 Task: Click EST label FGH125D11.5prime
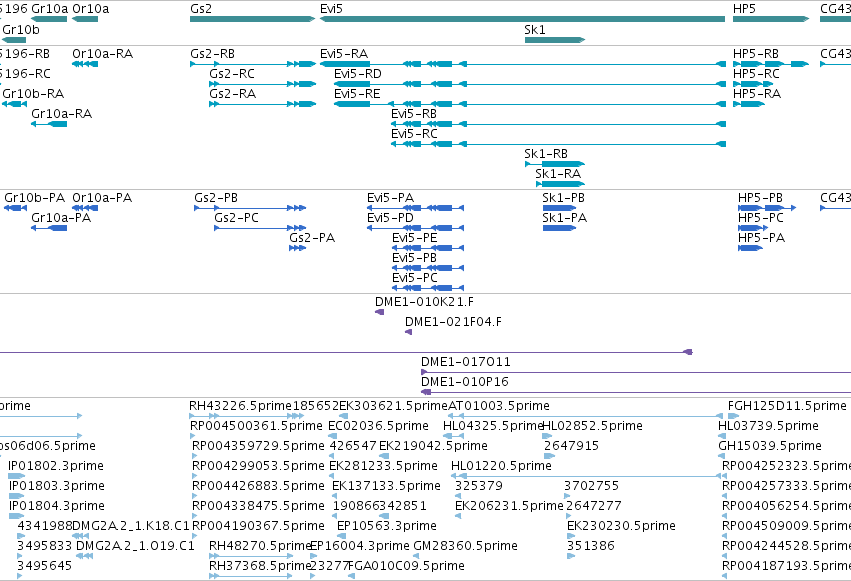[x=788, y=406]
